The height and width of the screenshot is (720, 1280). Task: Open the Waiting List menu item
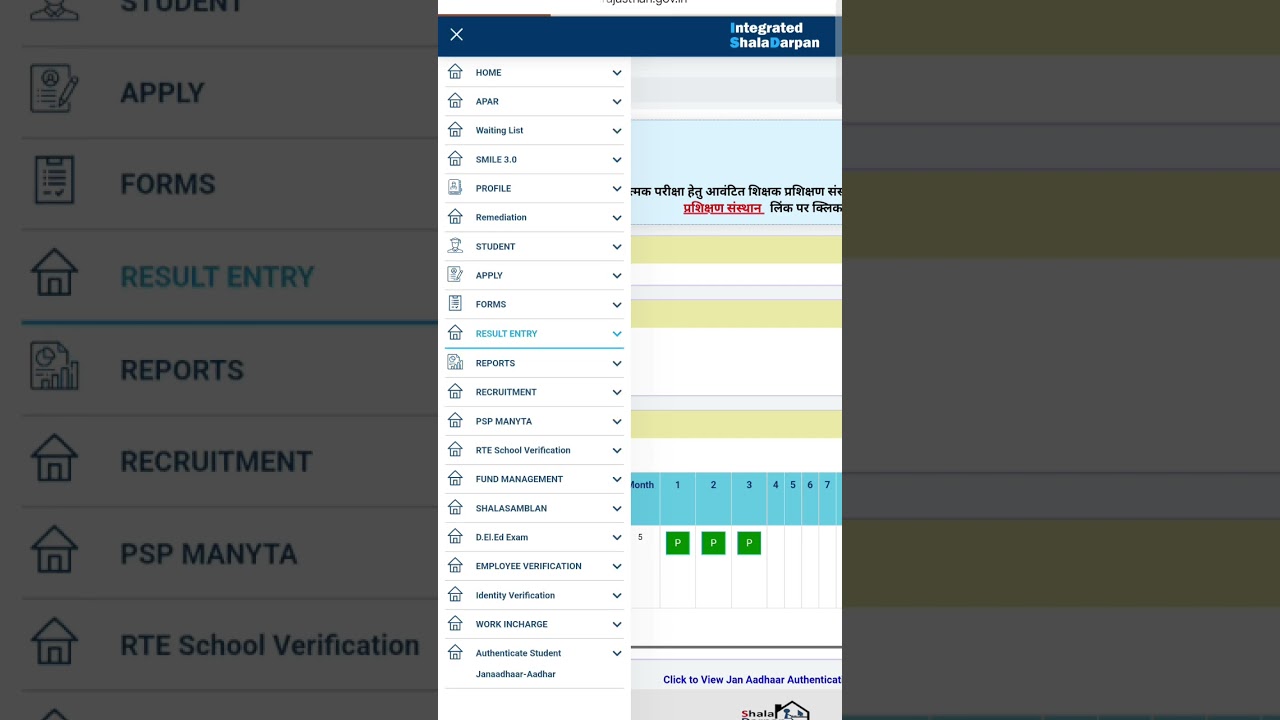click(534, 130)
